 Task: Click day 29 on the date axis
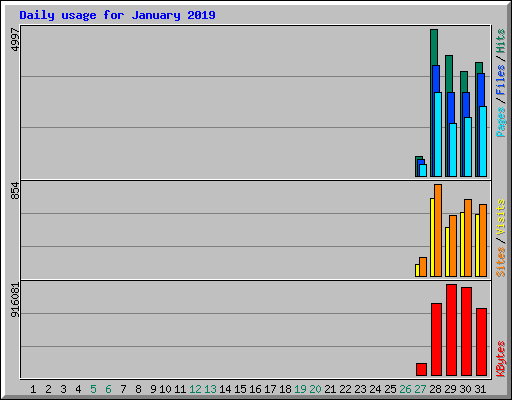coord(450,389)
